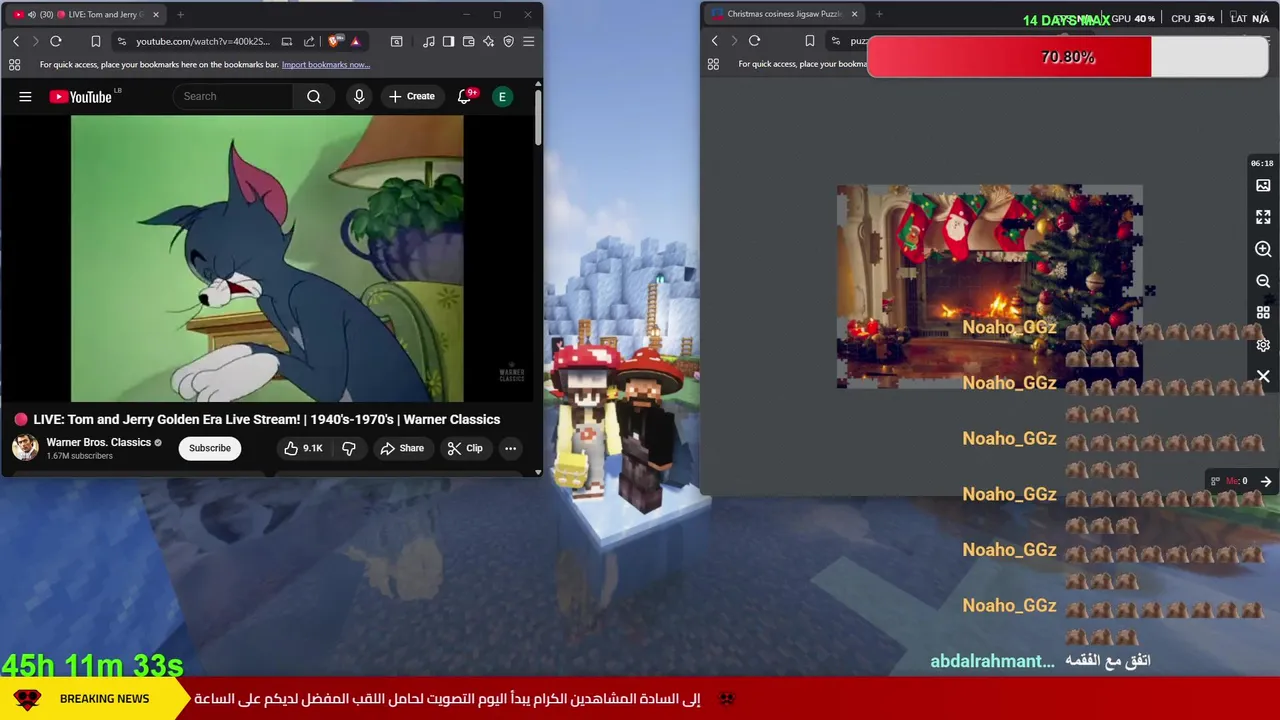Screen dimensions: 1280x720
Task: Open the Brave Wallet icon
Action: point(468,41)
